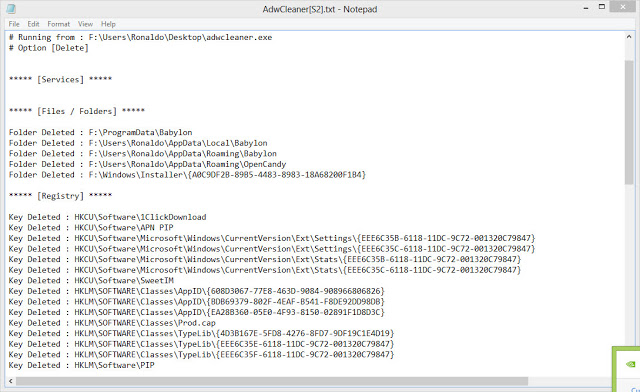Click the 'HKCU\Software\APN PIP' key line
Viewport: 640px width, 392px height.
[91, 228]
